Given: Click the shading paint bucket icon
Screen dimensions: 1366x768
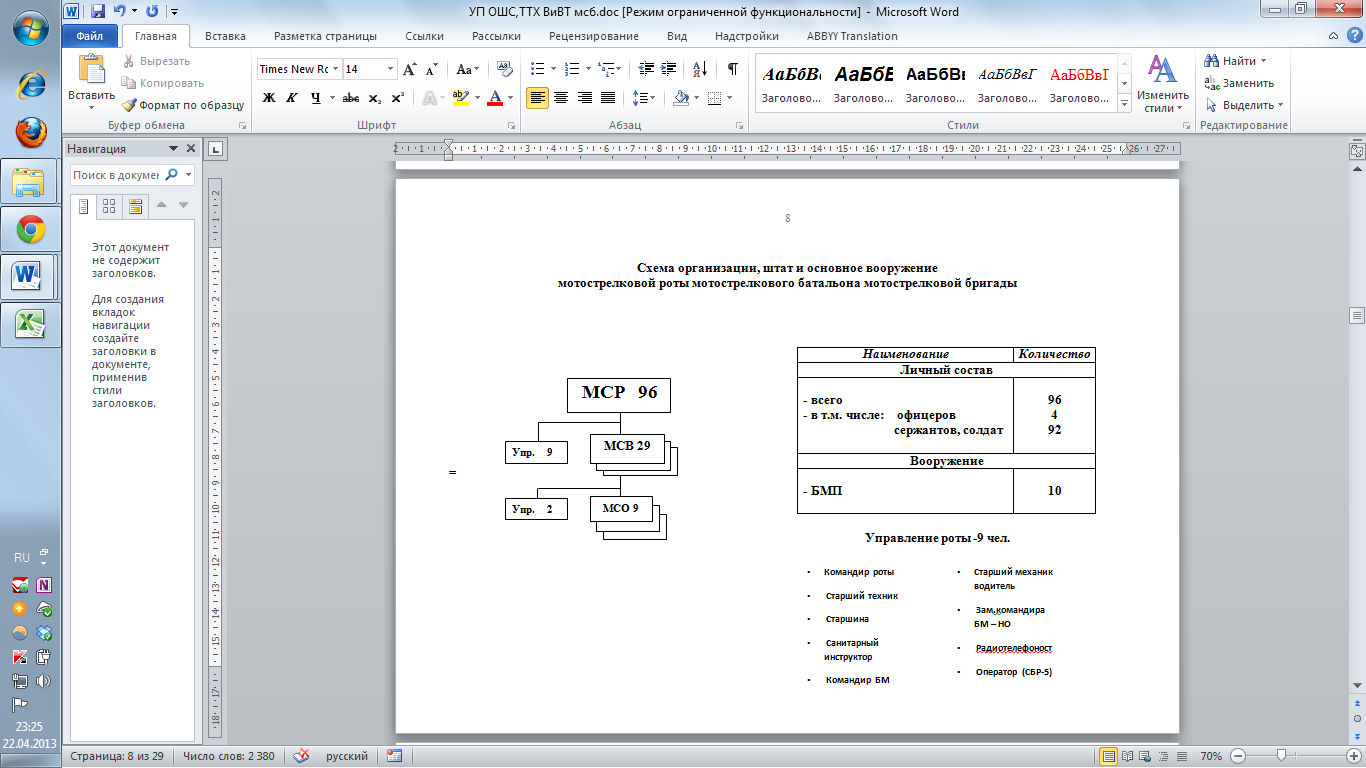Looking at the screenshot, I should [680, 98].
